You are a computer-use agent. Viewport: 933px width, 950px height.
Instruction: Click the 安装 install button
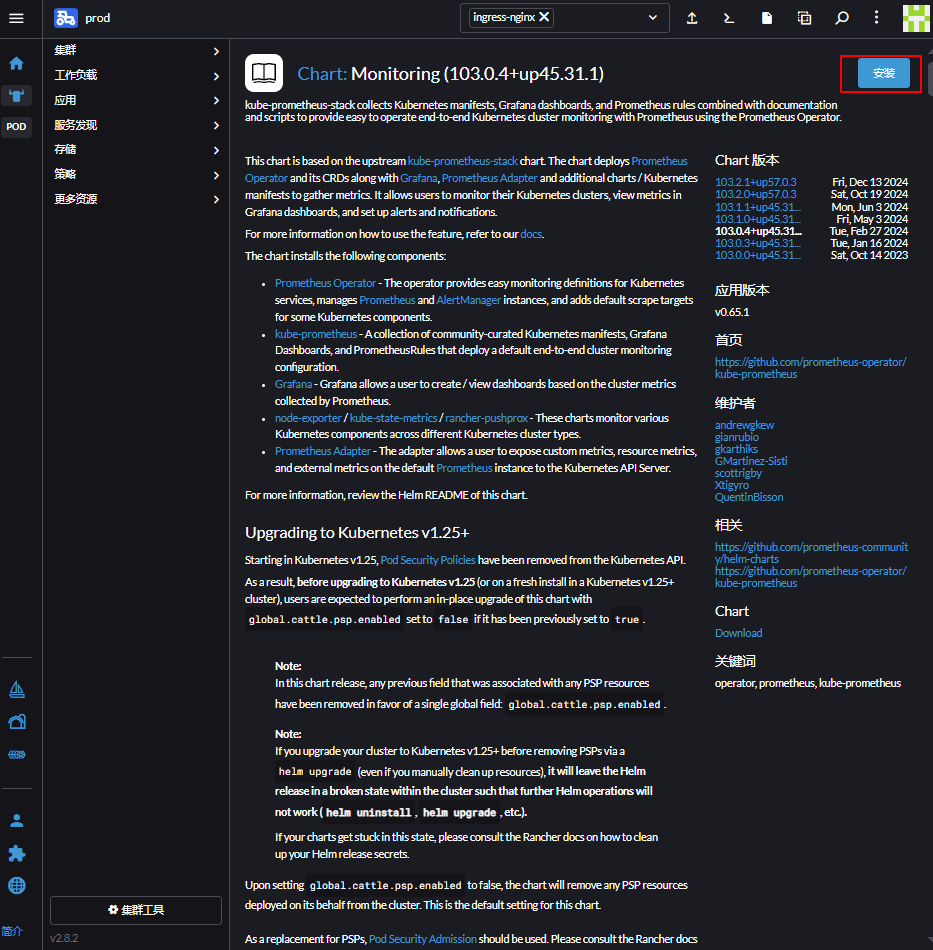click(883, 73)
